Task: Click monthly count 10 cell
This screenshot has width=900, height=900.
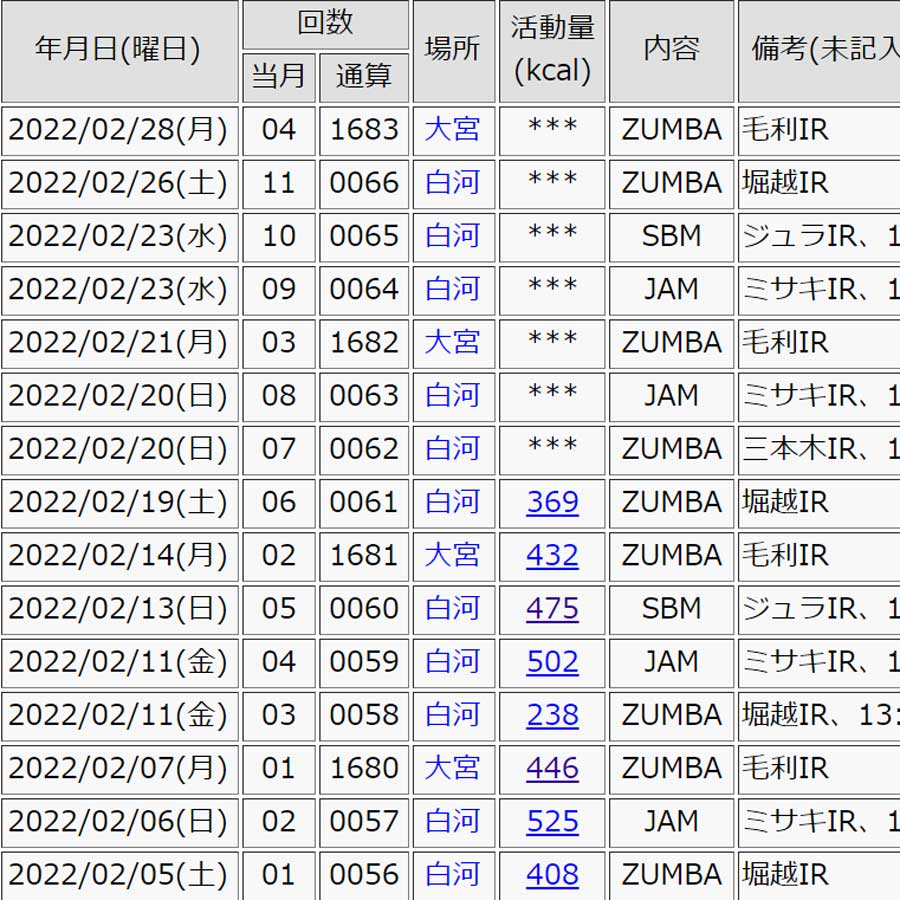Action: tap(279, 237)
